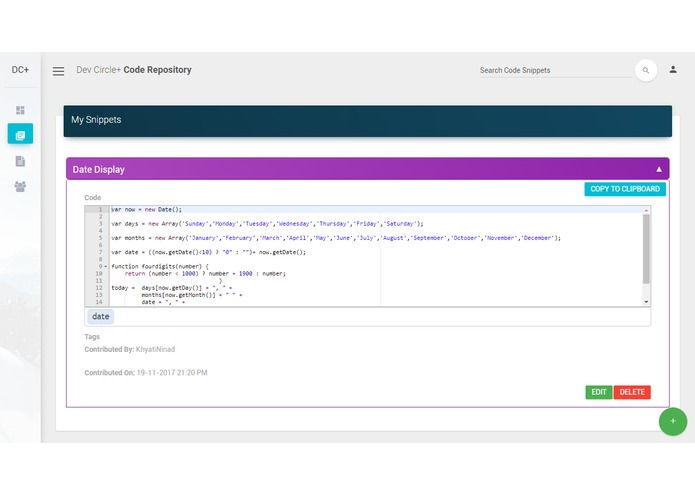695x494 pixels.
Task: Click the code editor vertical scrollbar thumb
Action: pos(646,249)
